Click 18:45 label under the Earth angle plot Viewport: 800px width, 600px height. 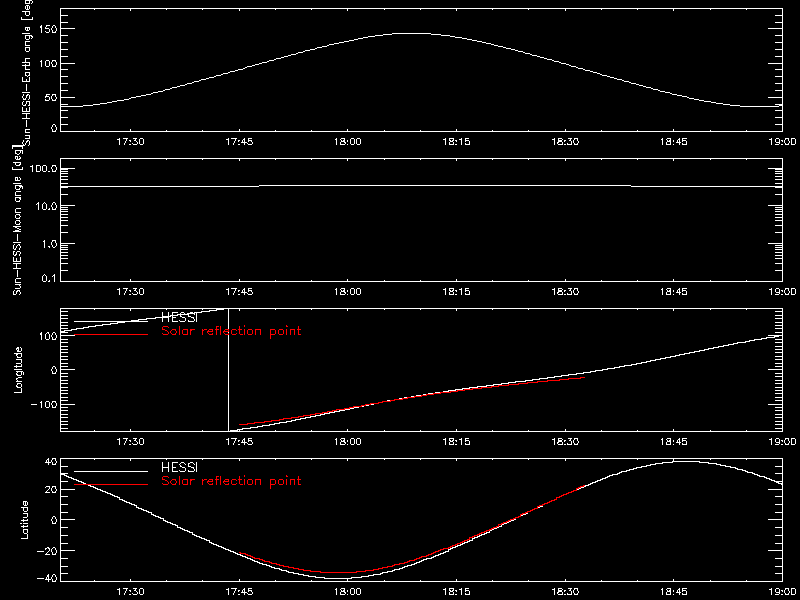tap(673, 142)
